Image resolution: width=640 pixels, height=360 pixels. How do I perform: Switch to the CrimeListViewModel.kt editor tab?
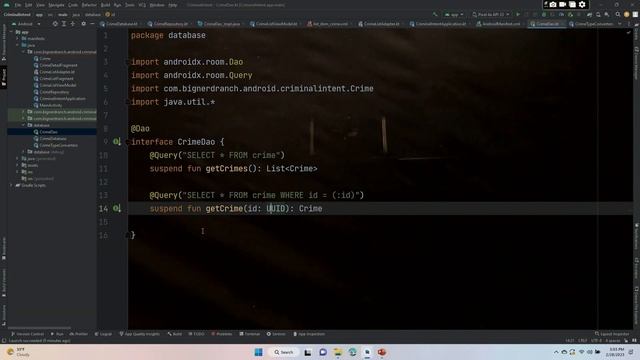click(276, 24)
